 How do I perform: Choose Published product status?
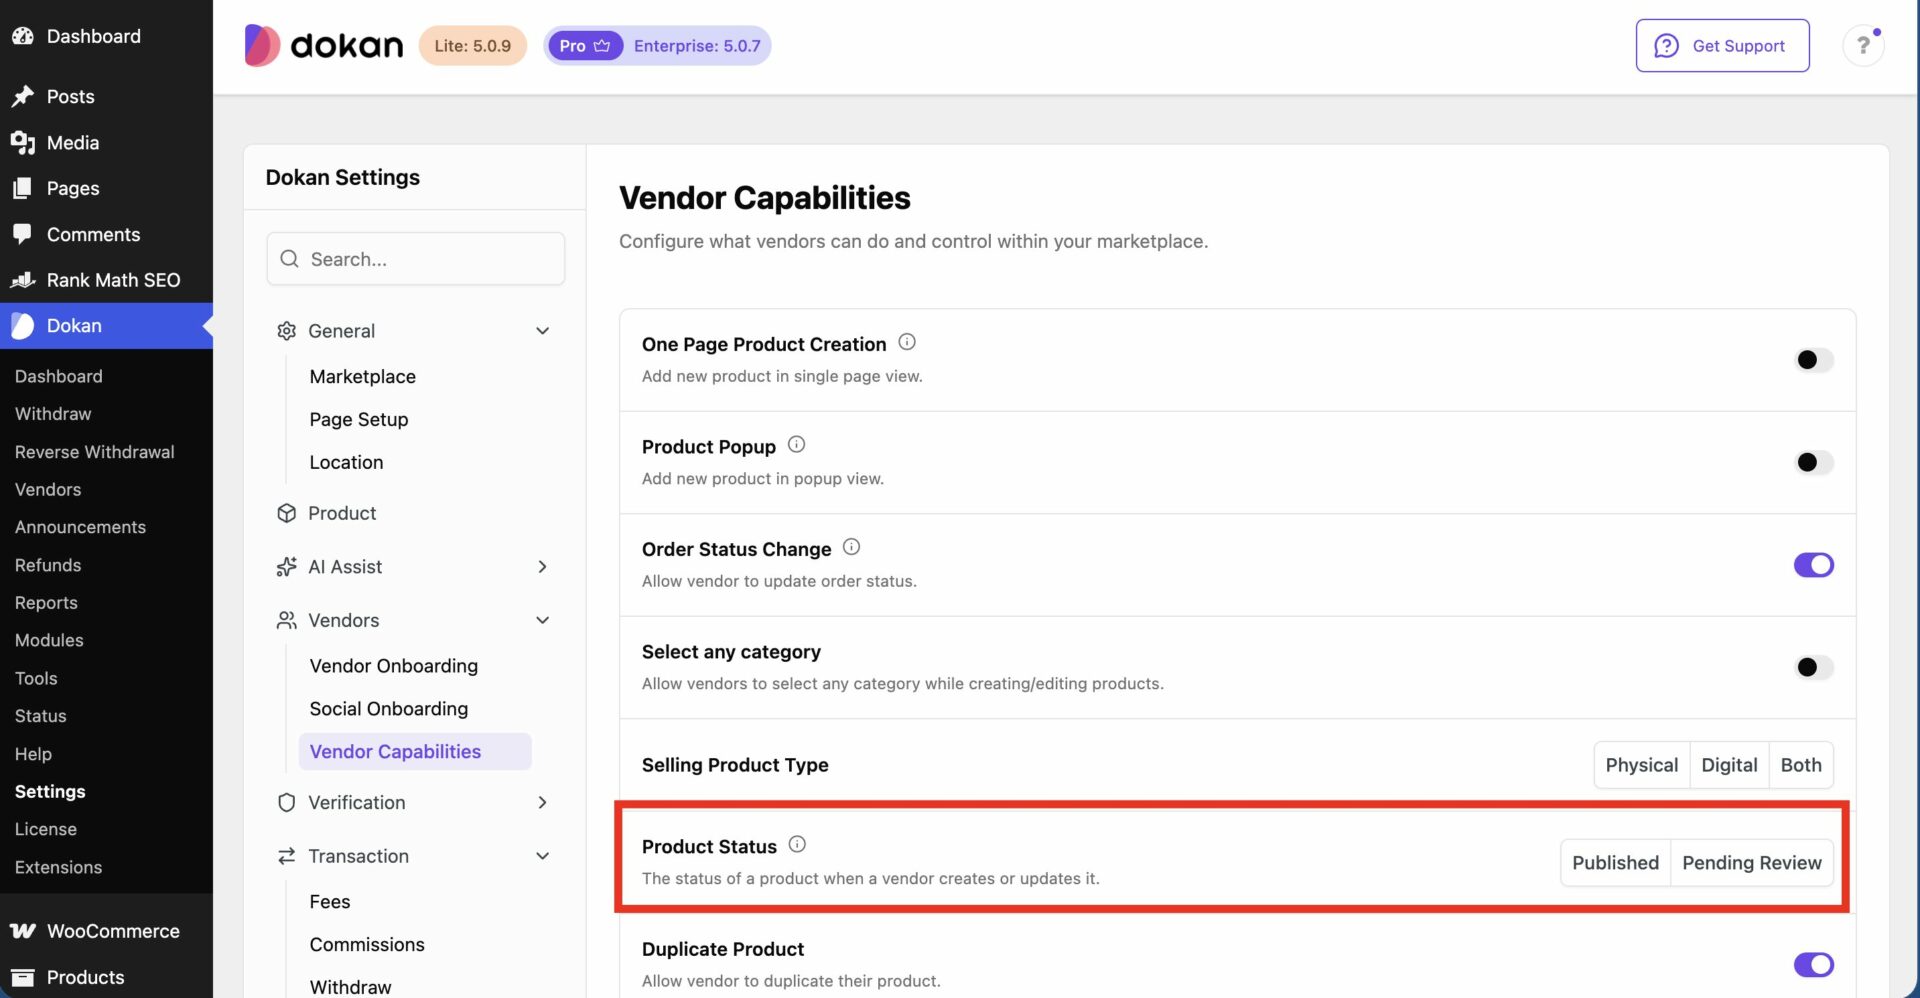tap(1615, 863)
